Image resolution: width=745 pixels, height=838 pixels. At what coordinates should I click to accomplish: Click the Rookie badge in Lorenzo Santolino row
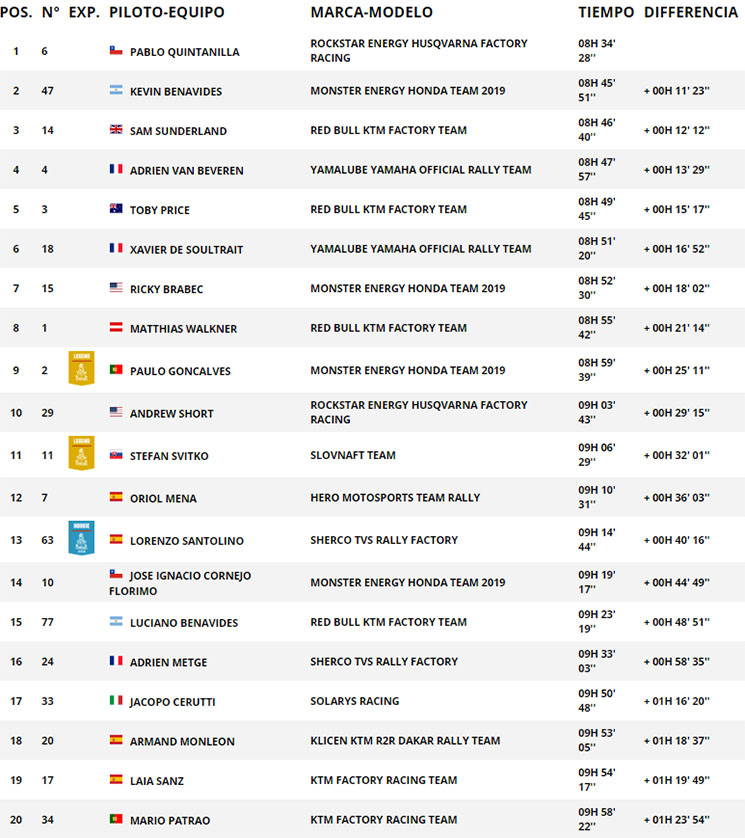tap(81, 538)
